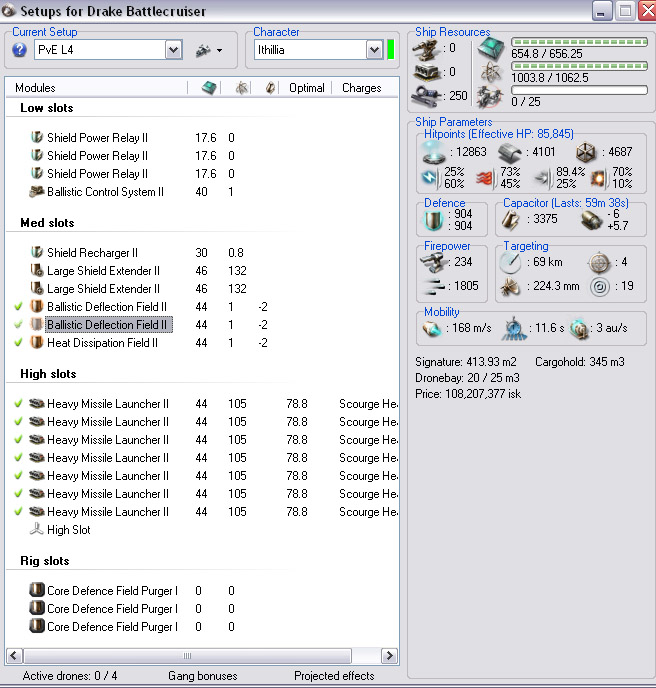The image size is (656, 688).
Task: Click the drone bandwidth icon beside 0 / 25
Action: (490, 96)
